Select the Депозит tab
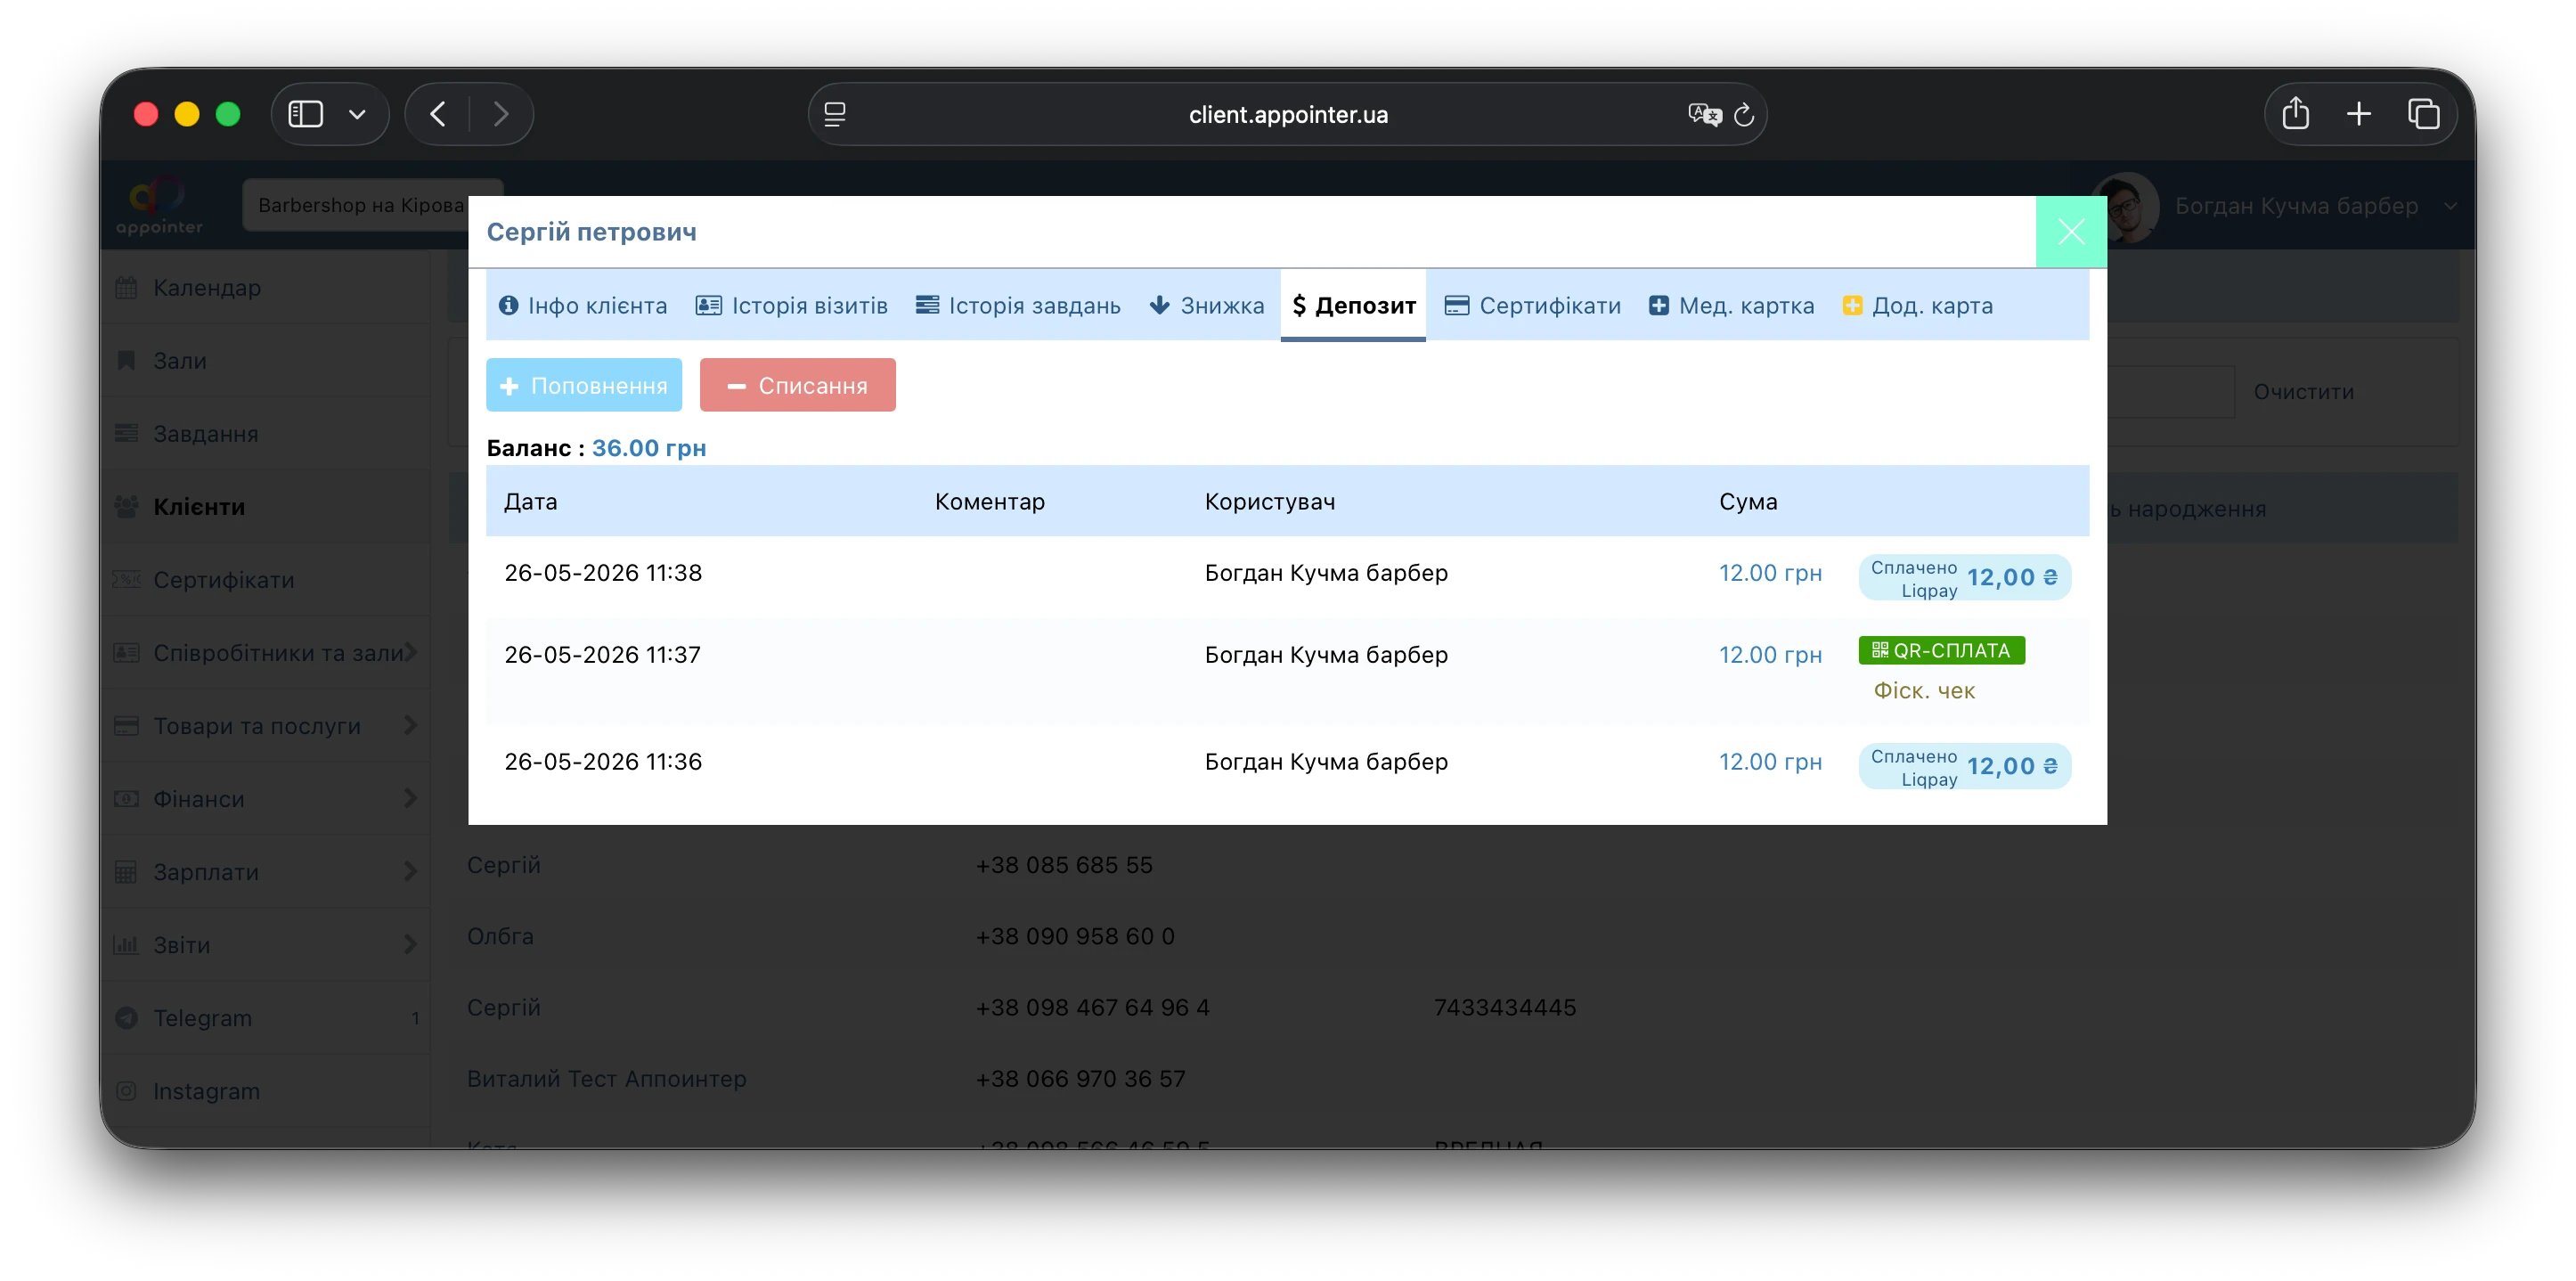 [x=1353, y=305]
